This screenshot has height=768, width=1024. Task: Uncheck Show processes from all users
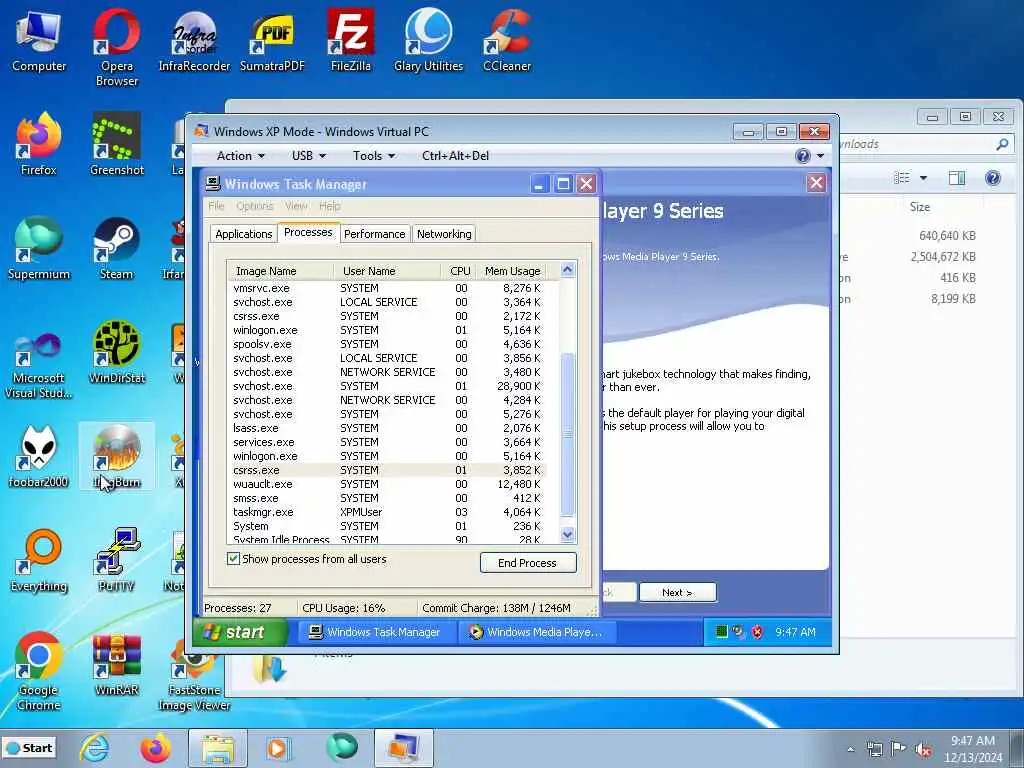pyautogui.click(x=233, y=558)
